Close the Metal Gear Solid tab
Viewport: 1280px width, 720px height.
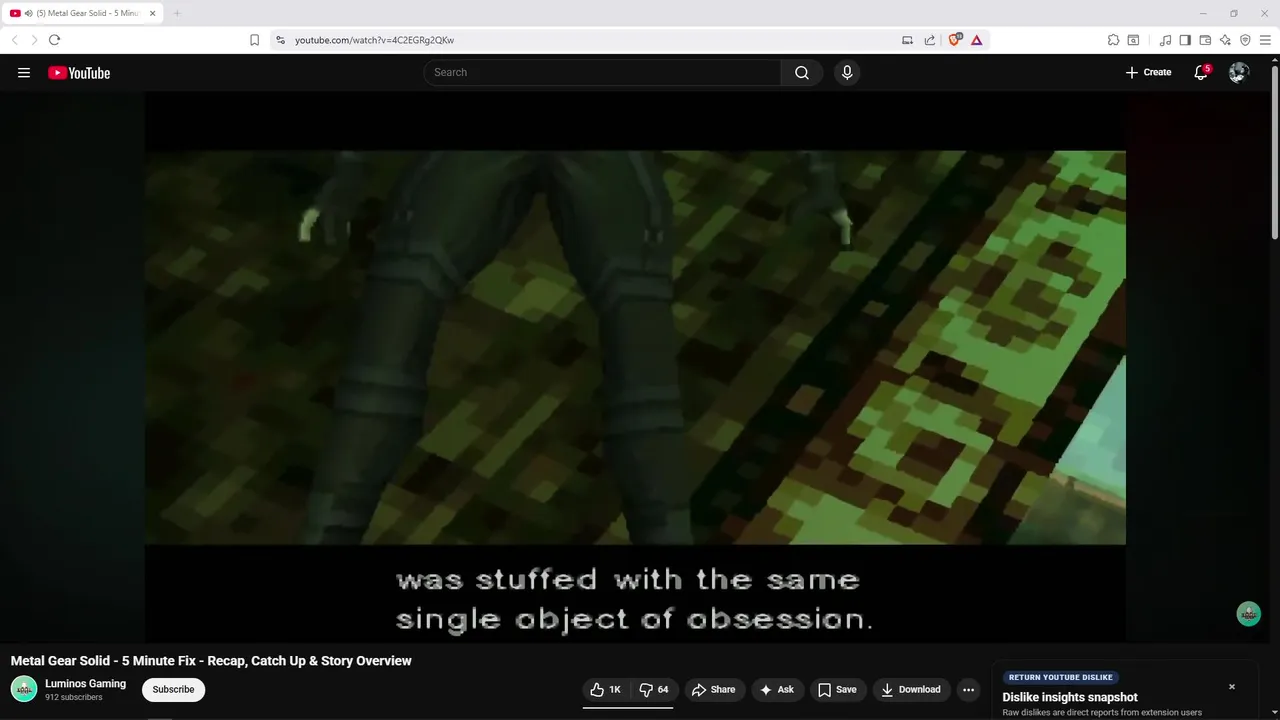[152, 13]
